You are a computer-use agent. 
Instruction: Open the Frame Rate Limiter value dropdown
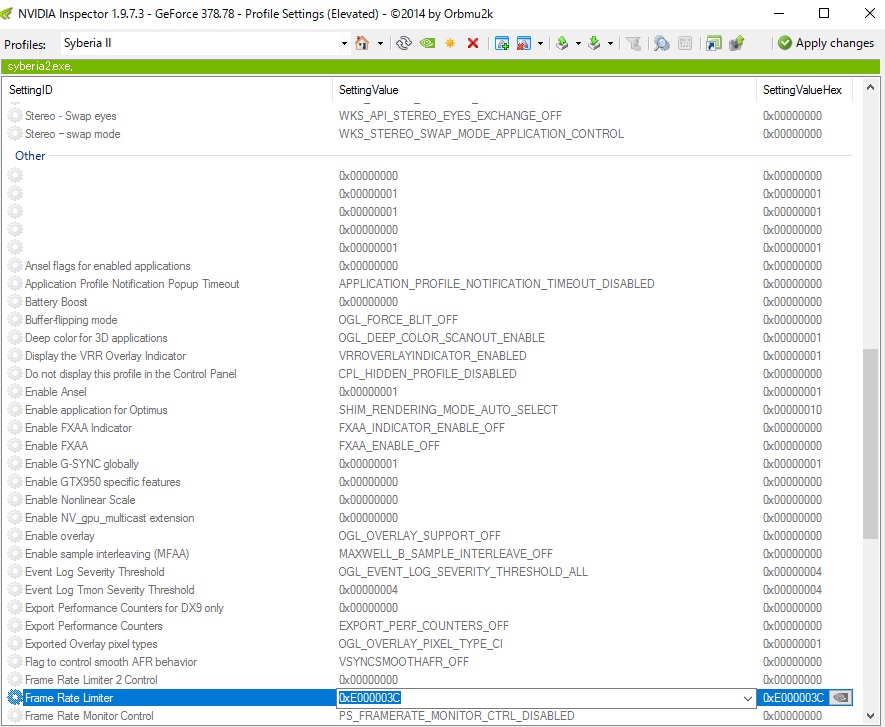pyautogui.click(x=748, y=698)
